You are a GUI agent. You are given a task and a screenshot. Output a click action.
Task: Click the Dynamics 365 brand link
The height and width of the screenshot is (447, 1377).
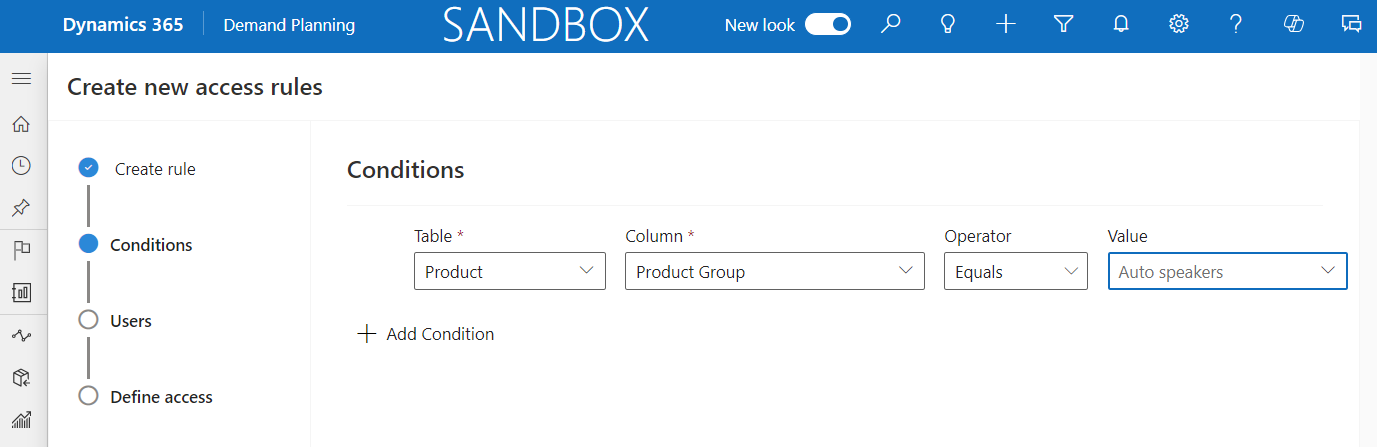tap(123, 25)
